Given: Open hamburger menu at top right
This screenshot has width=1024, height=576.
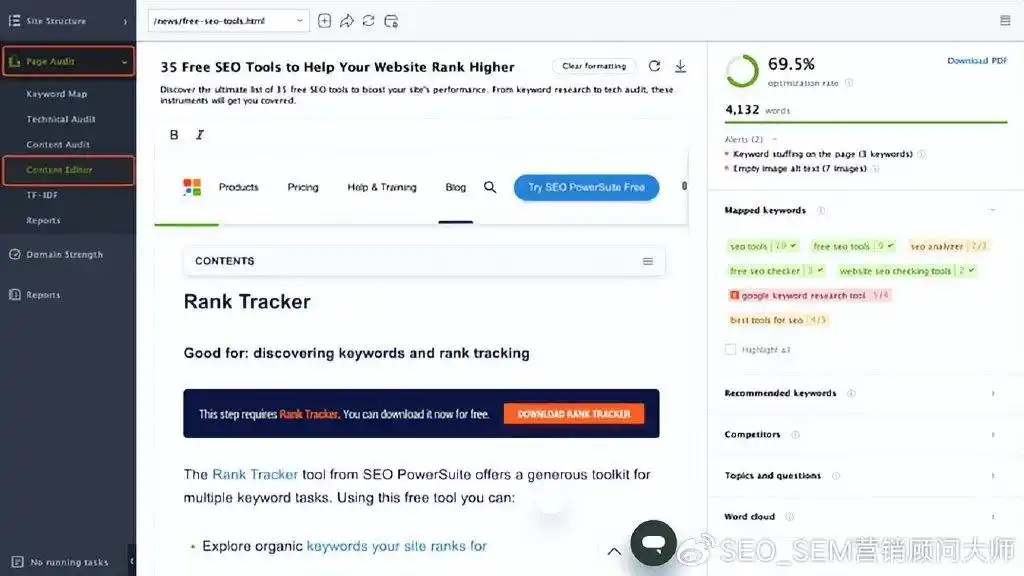Looking at the screenshot, I should [x=1005, y=21].
